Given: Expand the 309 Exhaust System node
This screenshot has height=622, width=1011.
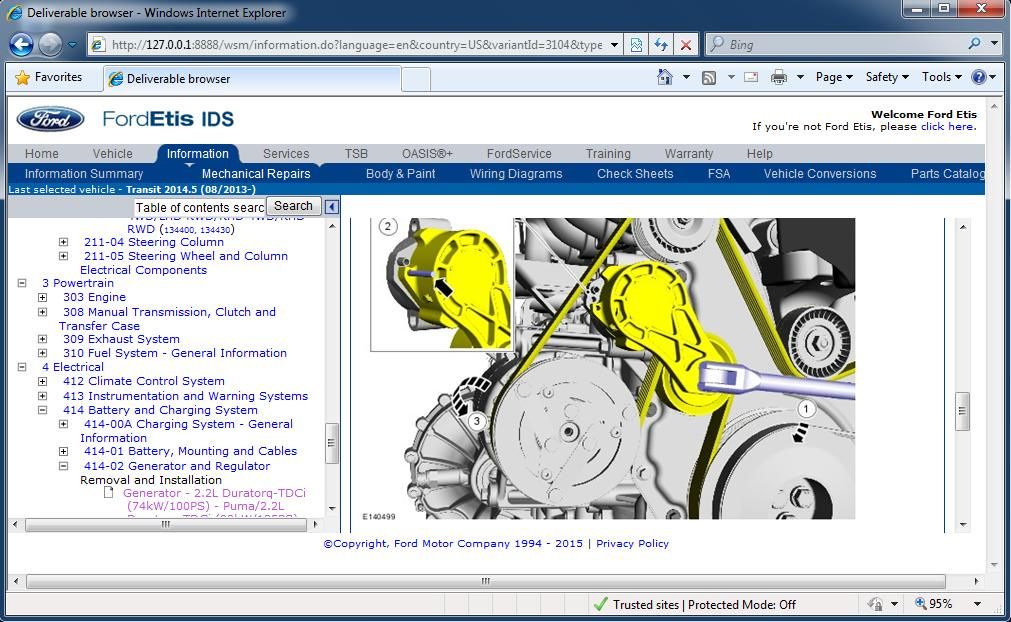Looking at the screenshot, I should [x=43, y=338].
